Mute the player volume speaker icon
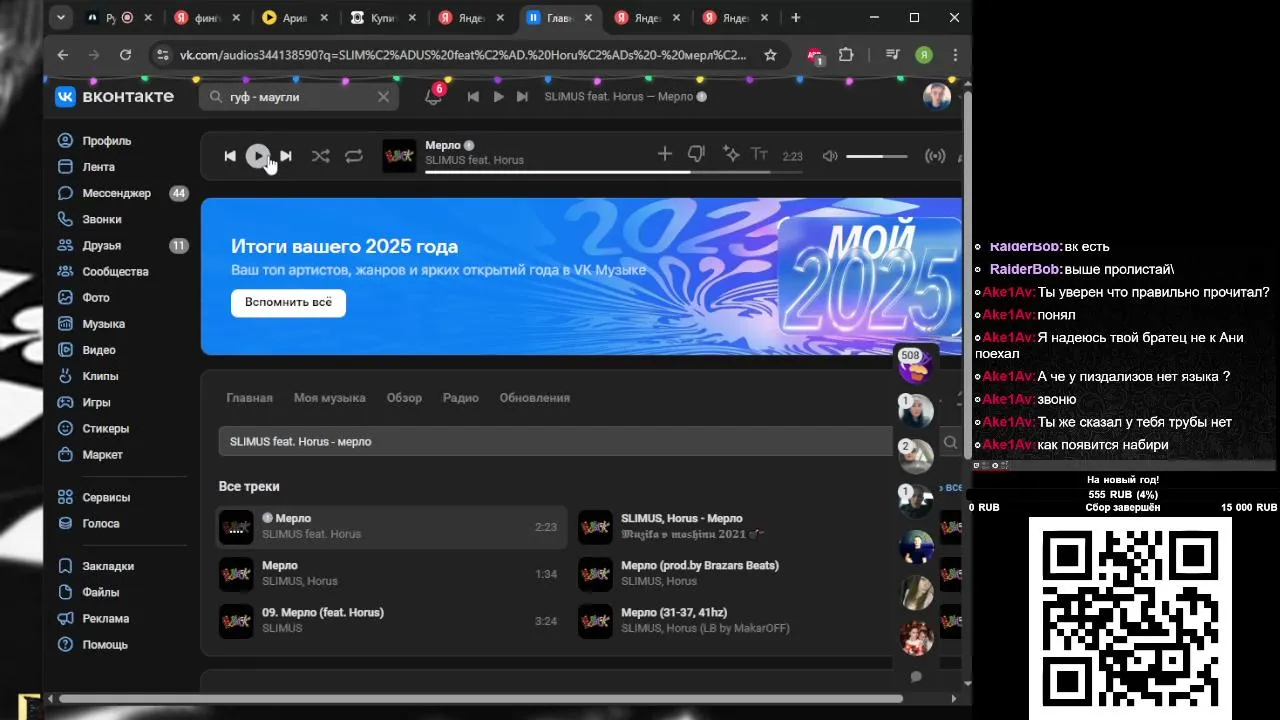The width and height of the screenshot is (1280, 720). [830, 156]
